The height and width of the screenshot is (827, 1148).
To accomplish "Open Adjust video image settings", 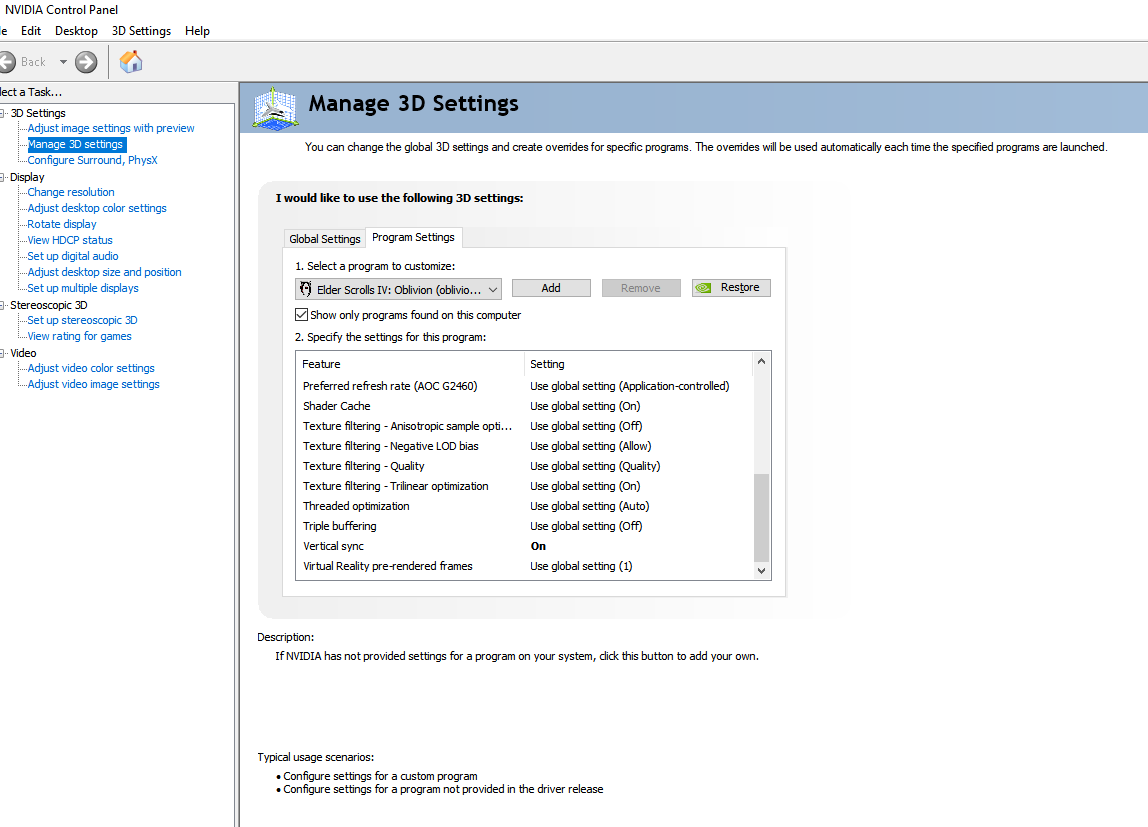I will click(93, 384).
